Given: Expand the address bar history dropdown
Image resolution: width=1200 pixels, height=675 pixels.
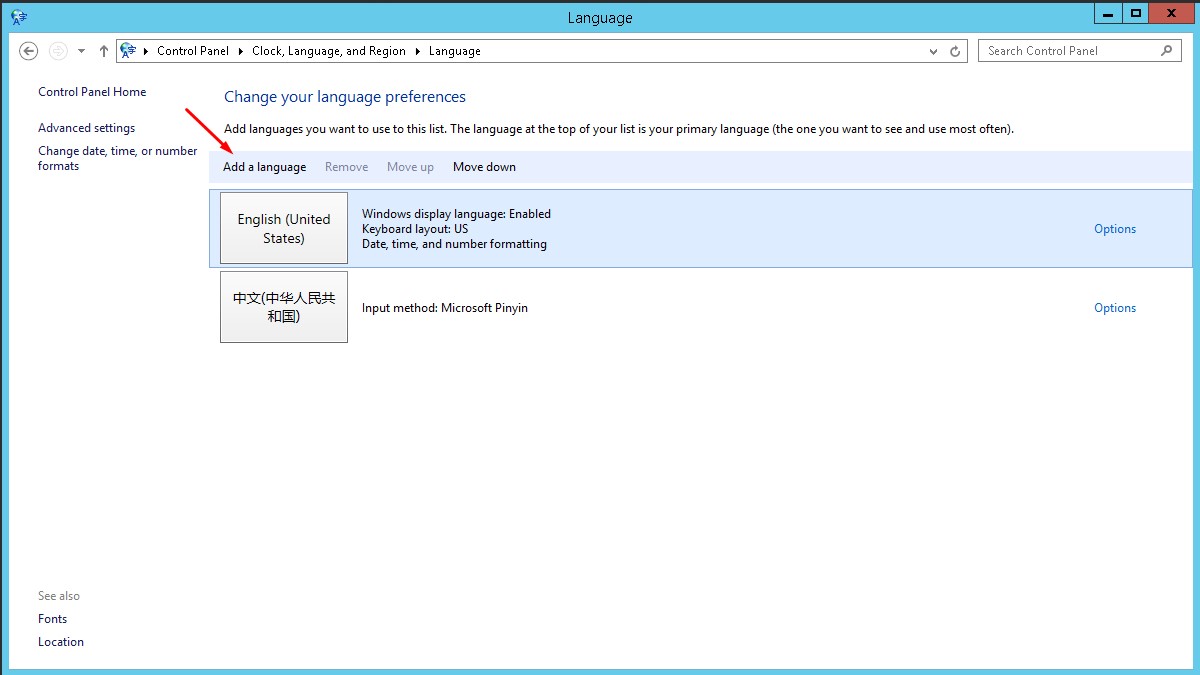Looking at the screenshot, I should coord(934,51).
